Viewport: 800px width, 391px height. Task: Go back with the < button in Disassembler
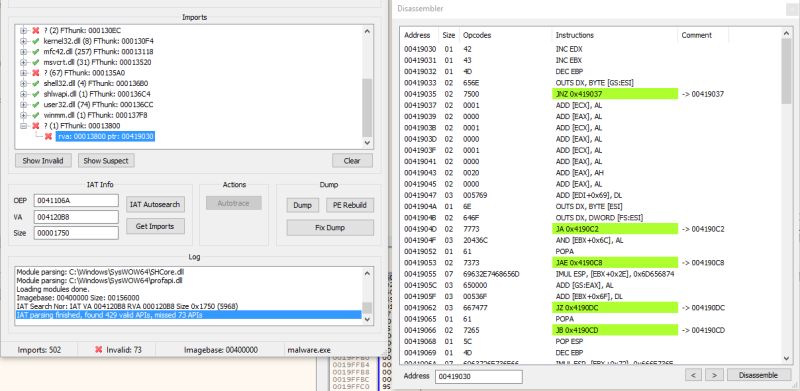[693, 375]
